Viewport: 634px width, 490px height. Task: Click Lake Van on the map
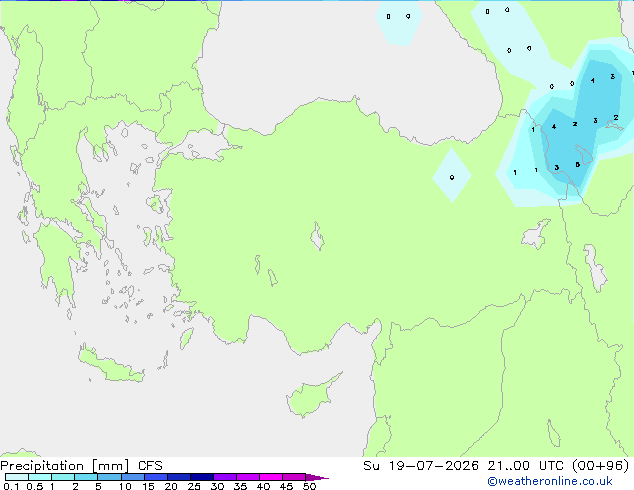tap(536, 234)
